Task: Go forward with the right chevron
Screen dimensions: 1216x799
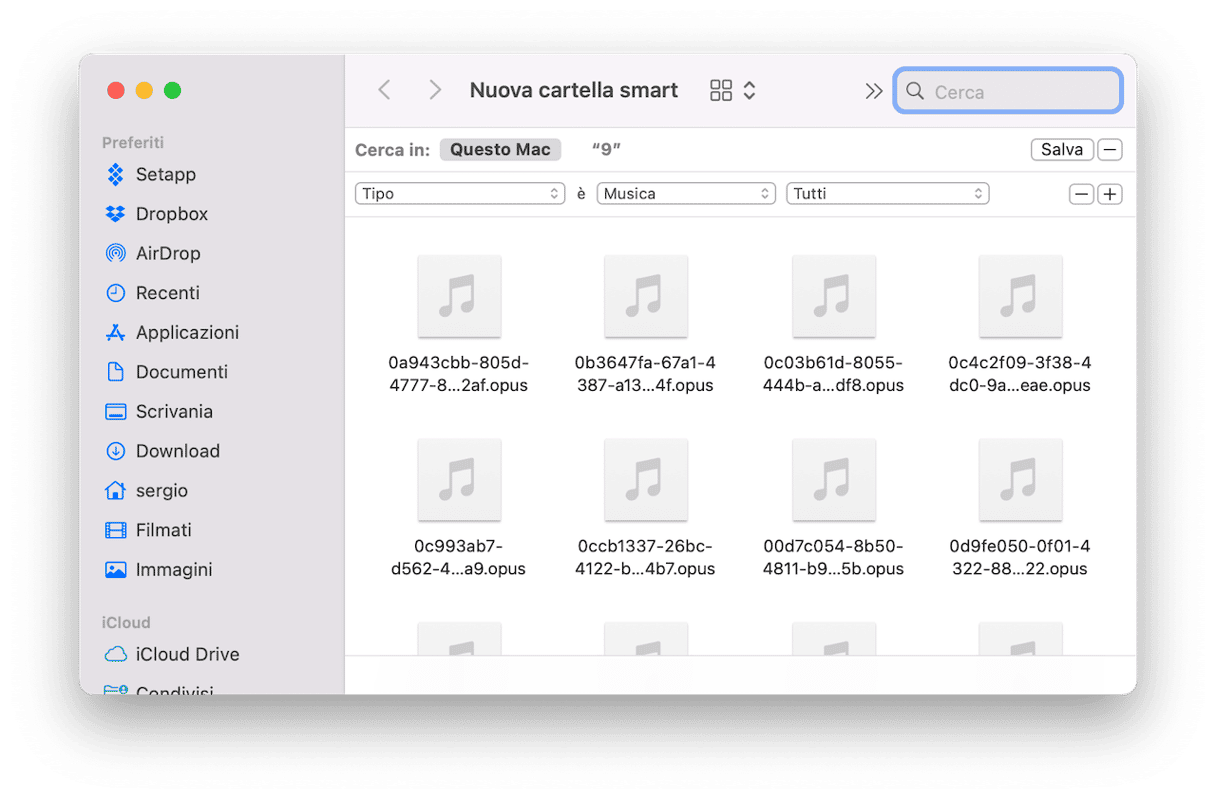Action: point(435,90)
